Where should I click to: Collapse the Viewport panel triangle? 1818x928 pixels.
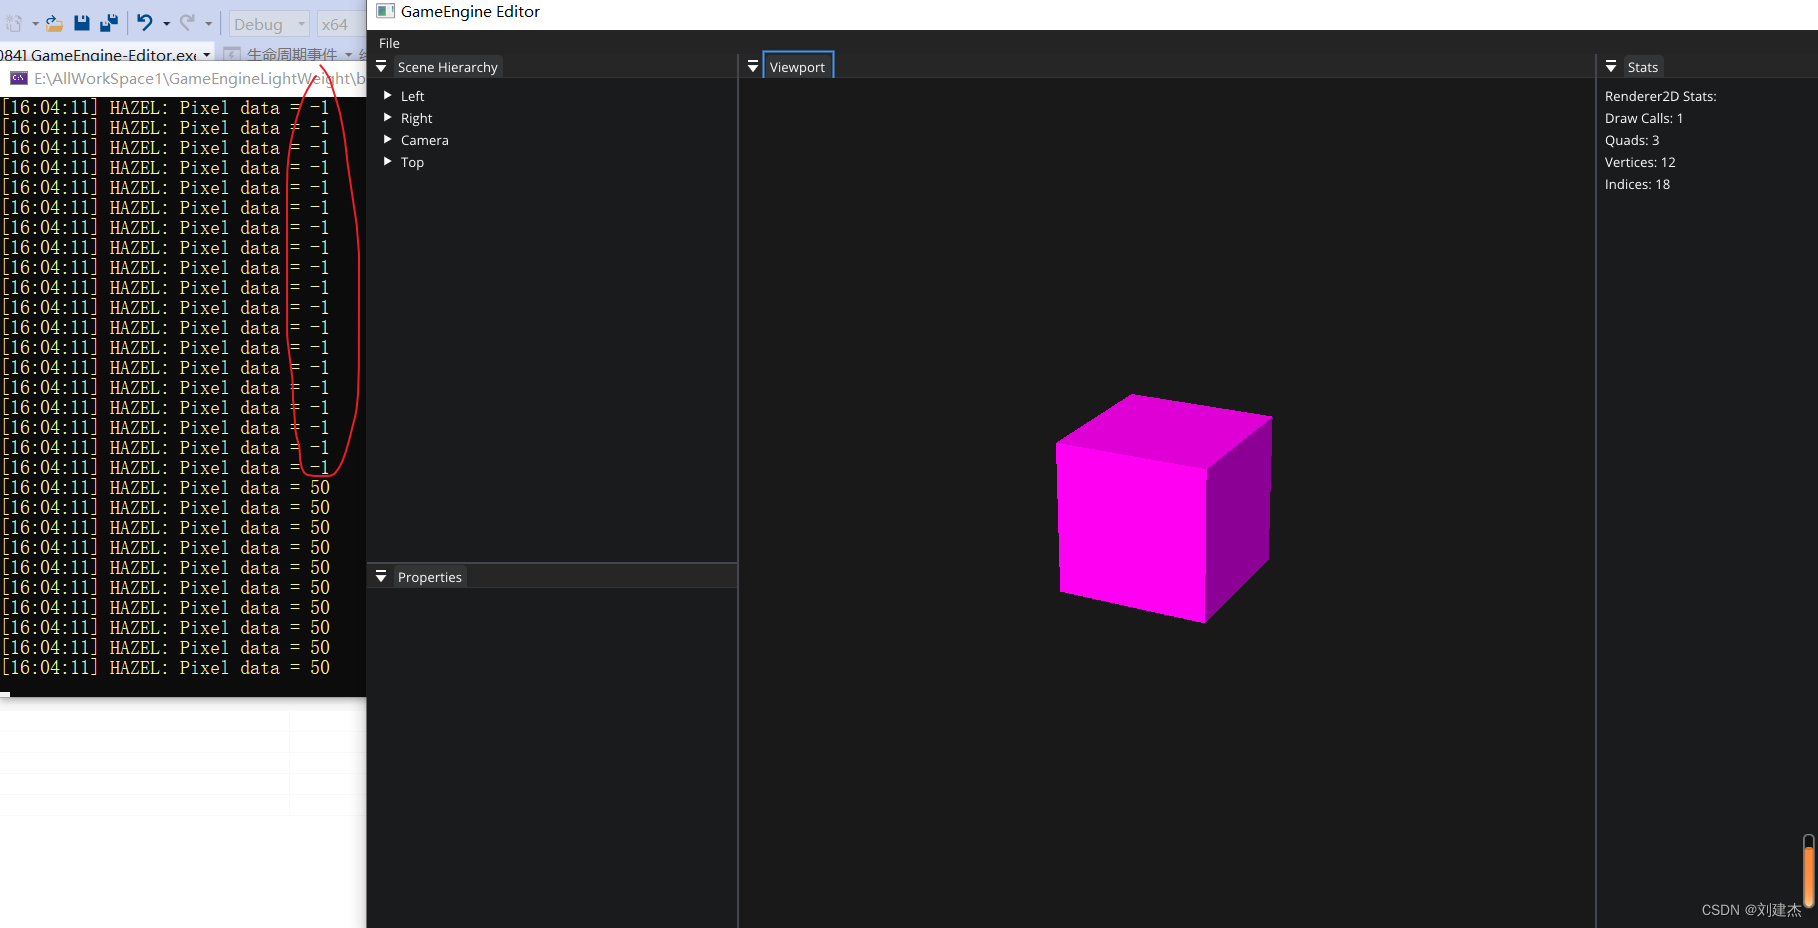tap(753, 66)
